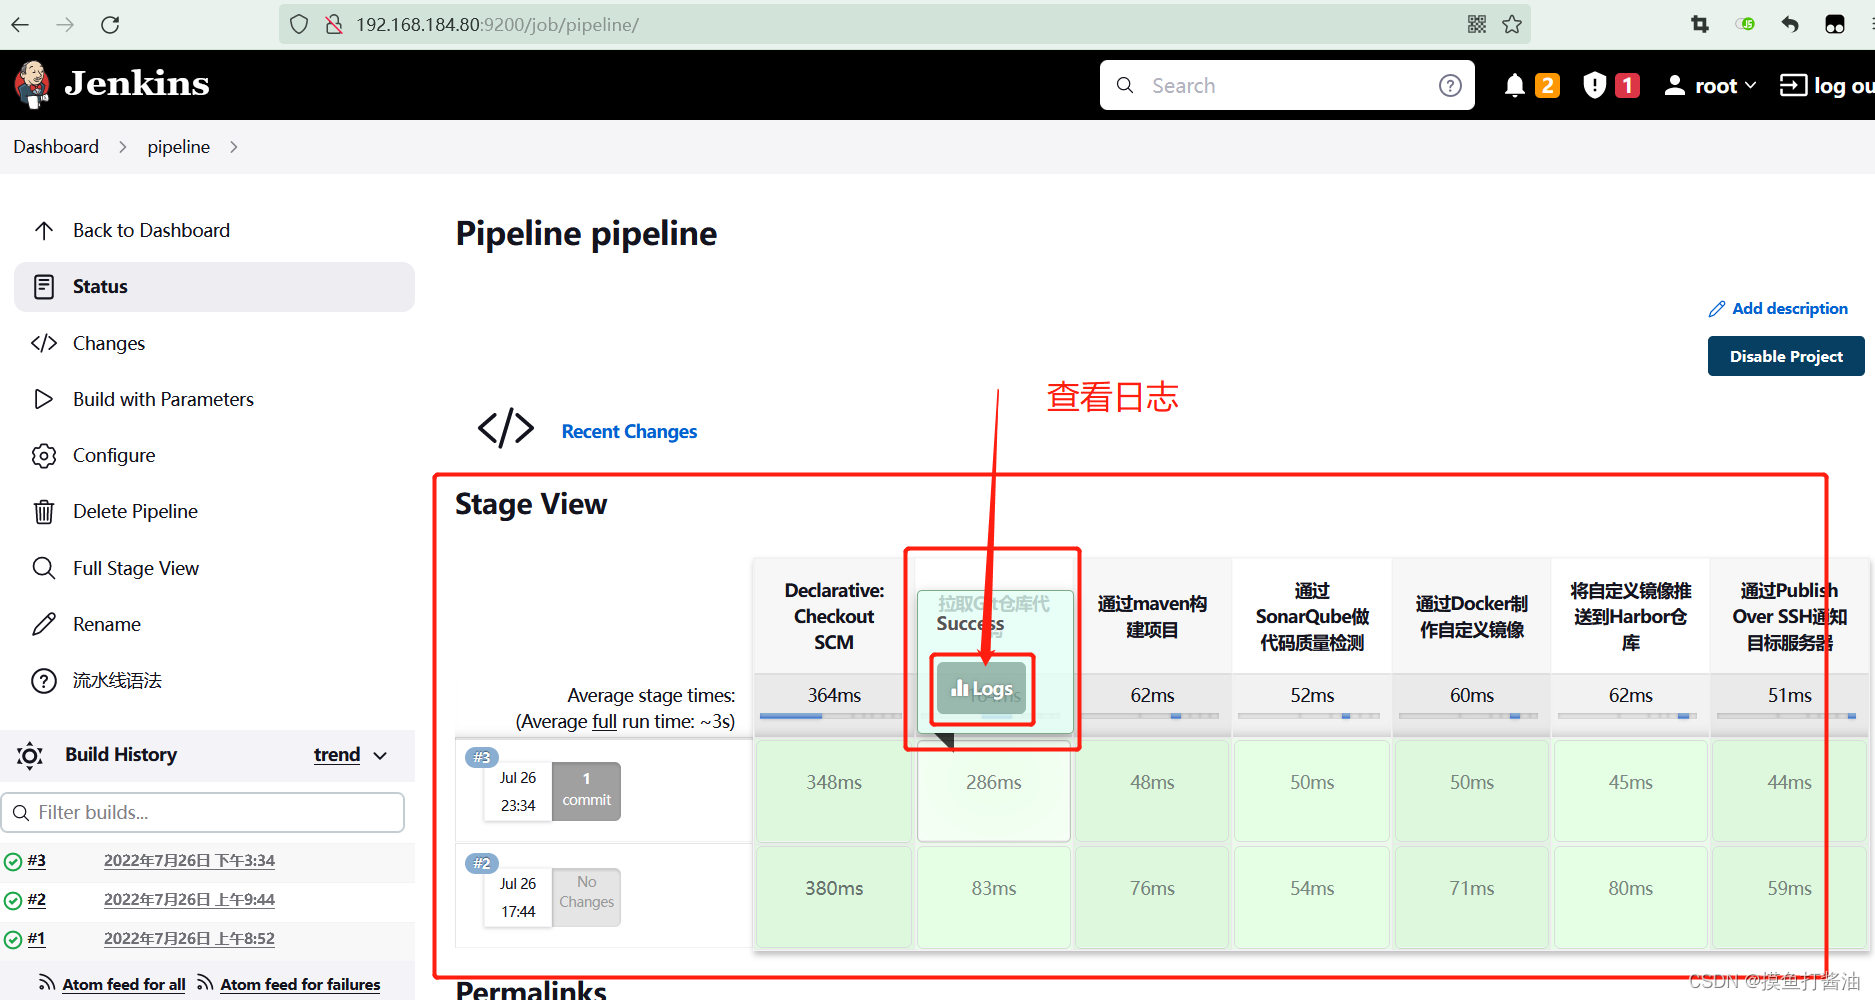Click the 286ms stage cell for build #3
Viewport: 1875px width, 1000px height.
(x=994, y=790)
